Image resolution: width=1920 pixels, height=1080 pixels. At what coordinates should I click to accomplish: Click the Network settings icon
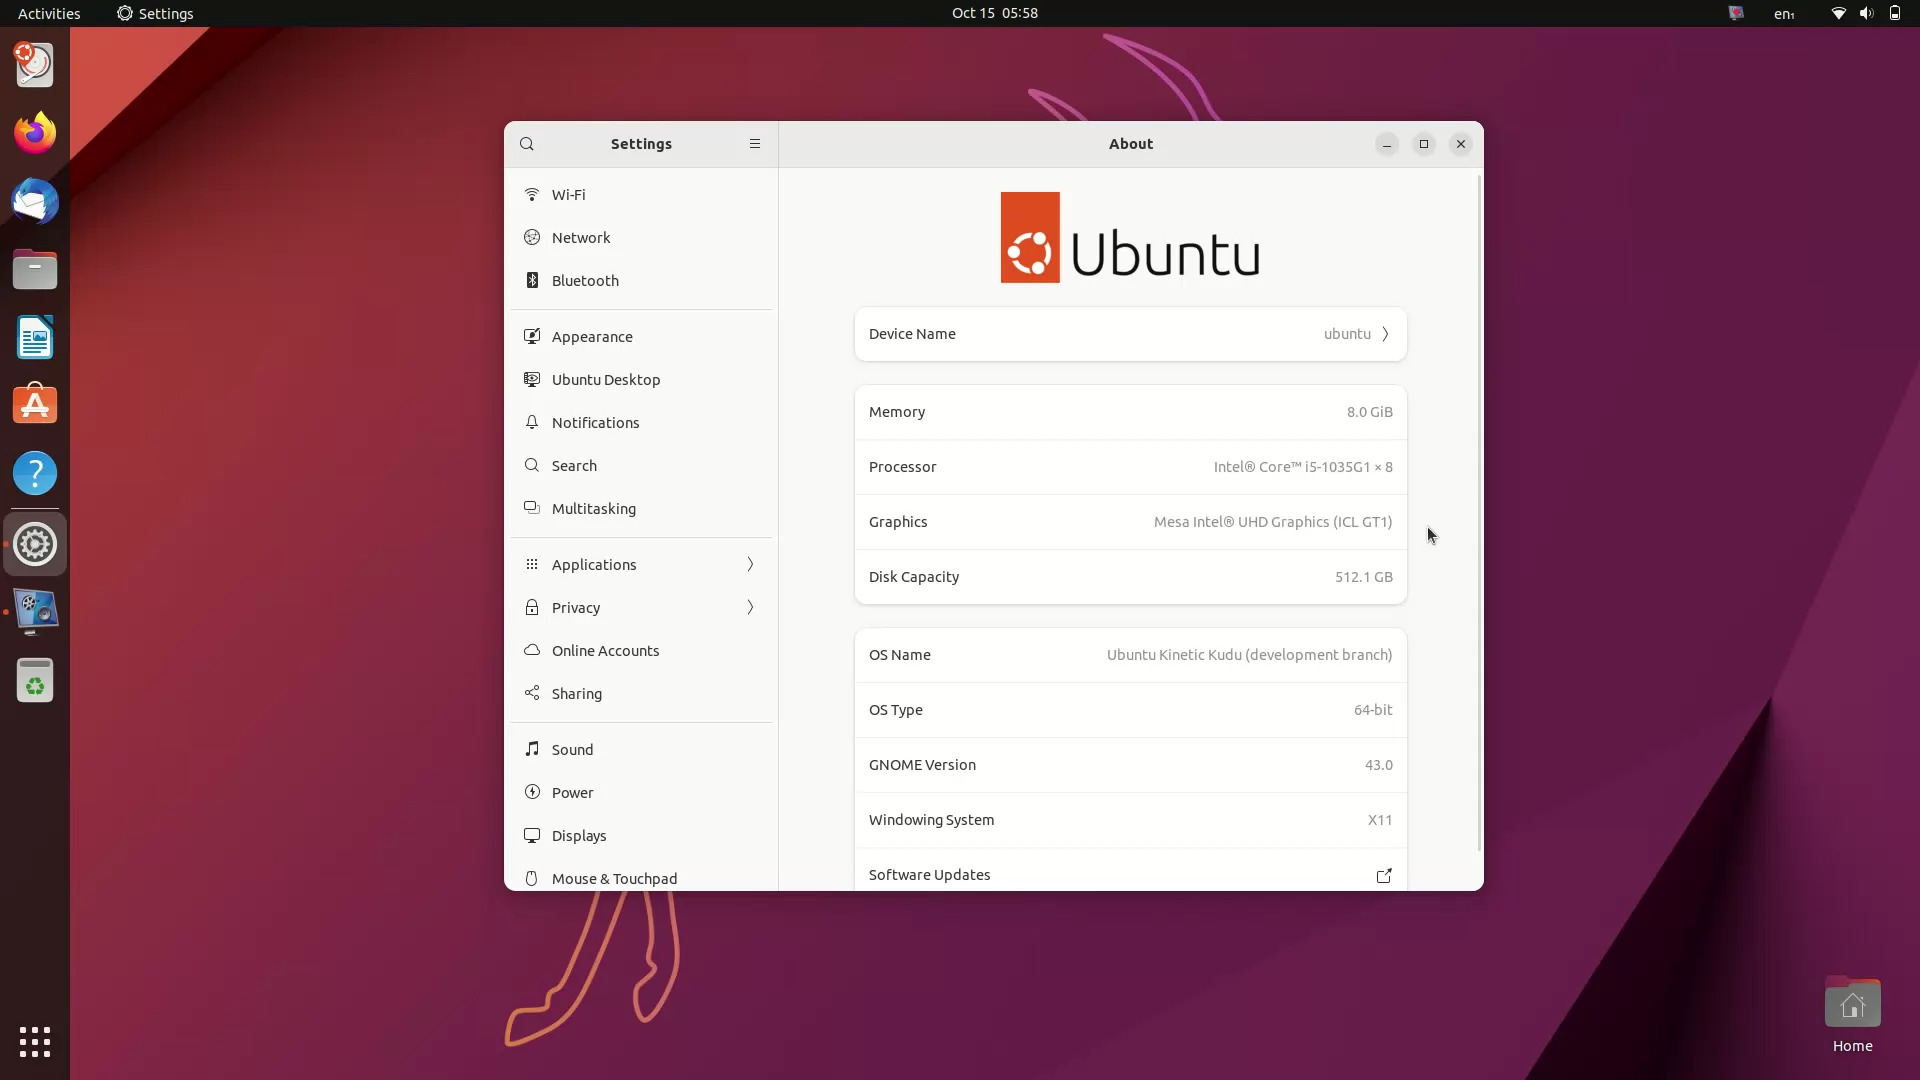pos(531,237)
